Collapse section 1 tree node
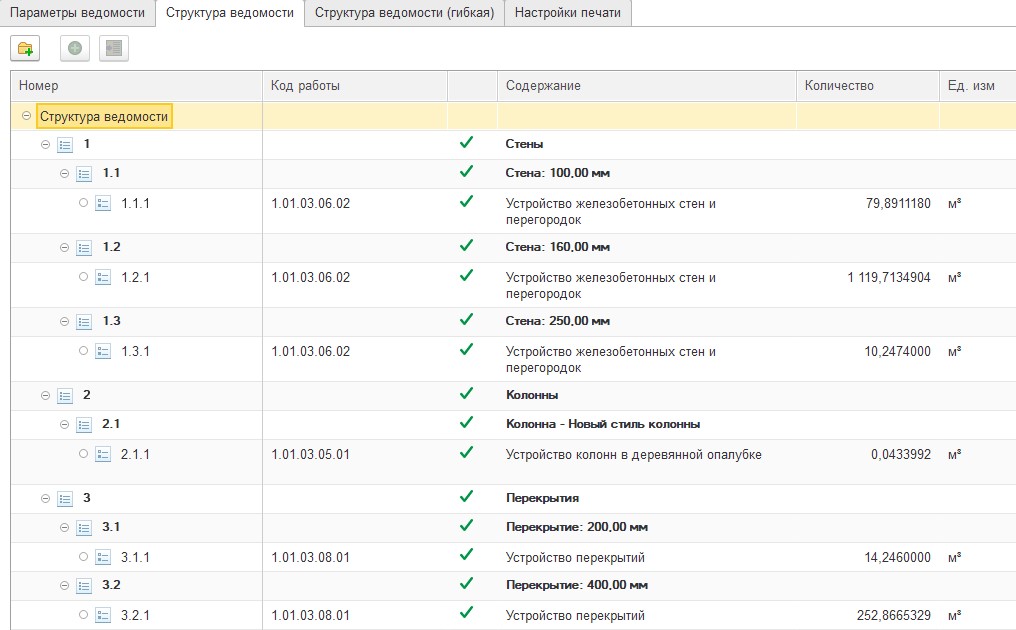The width and height of the screenshot is (1016, 630). [45, 144]
